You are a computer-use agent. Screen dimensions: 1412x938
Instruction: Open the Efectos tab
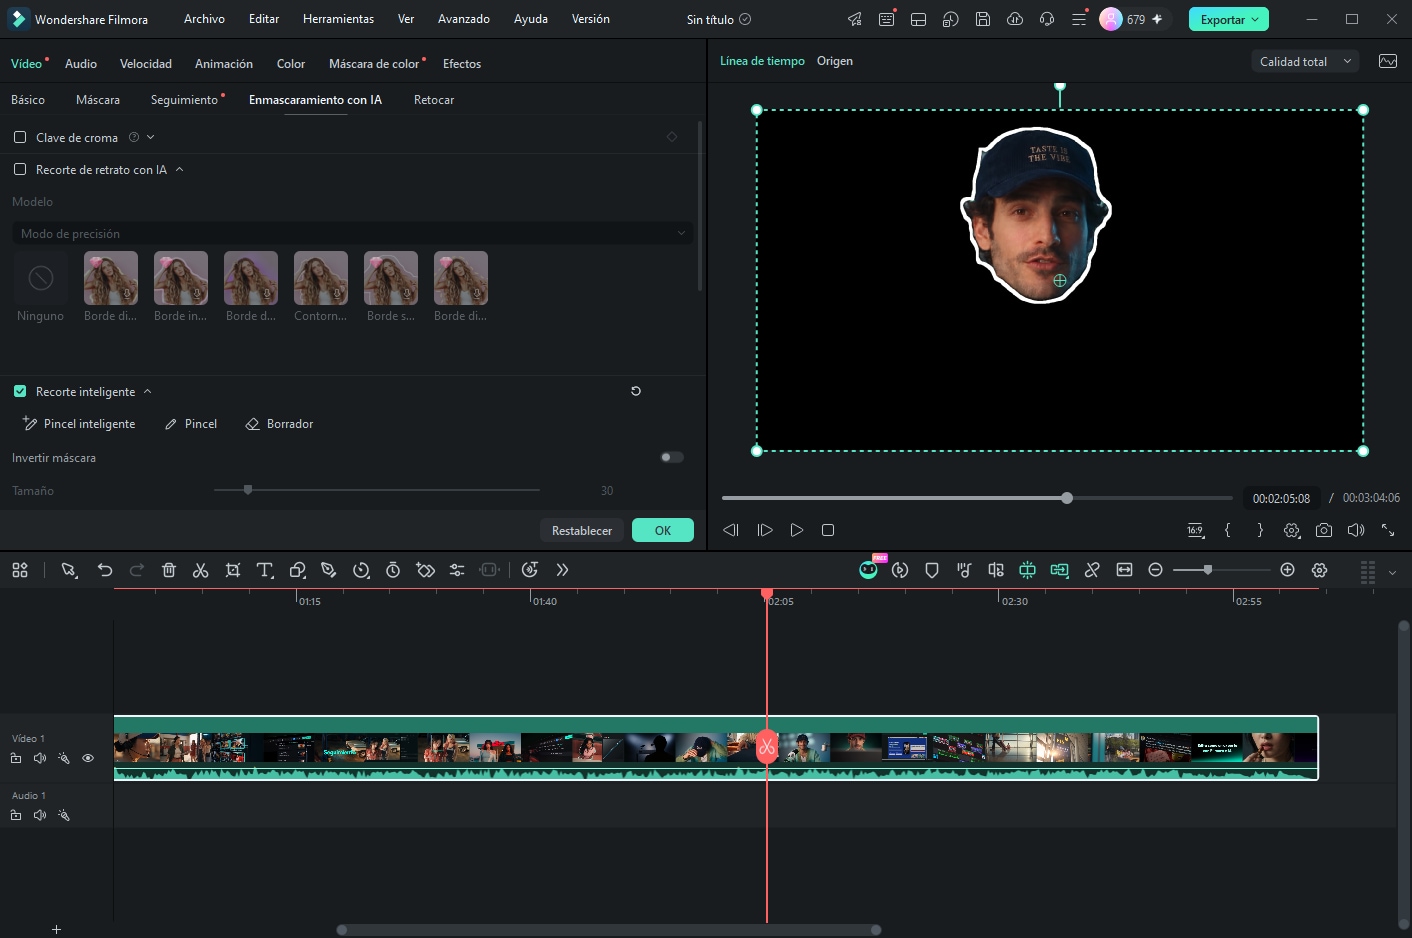point(462,63)
